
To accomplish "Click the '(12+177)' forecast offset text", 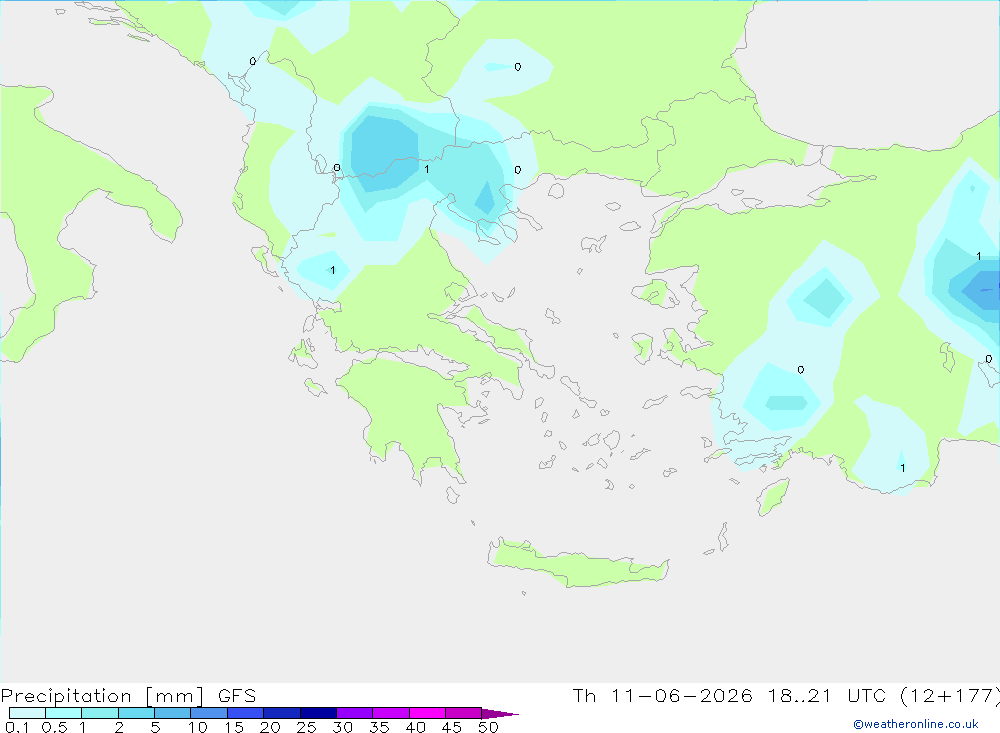I will tap(950, 696).
